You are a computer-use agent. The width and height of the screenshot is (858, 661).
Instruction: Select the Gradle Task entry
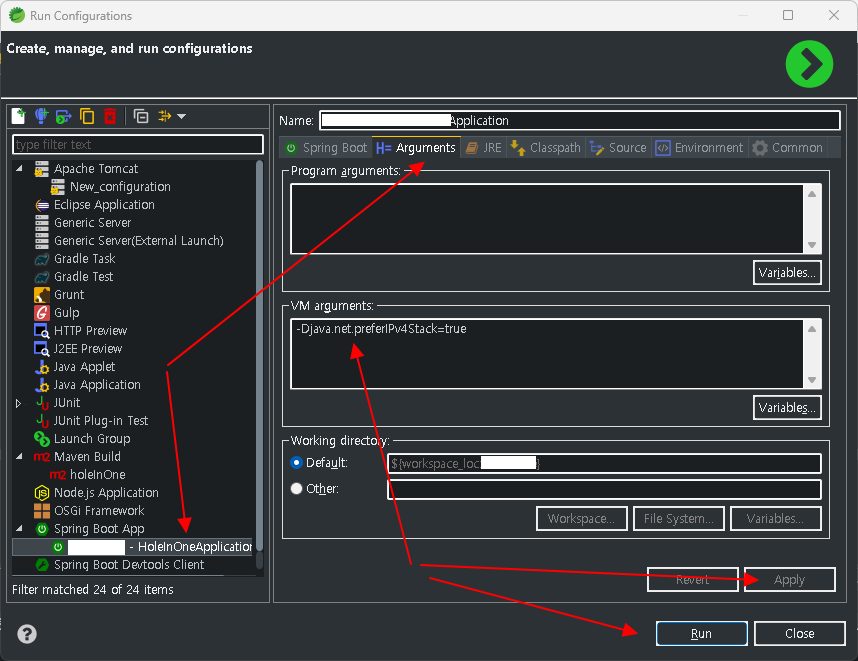click(x=84, y=259)
